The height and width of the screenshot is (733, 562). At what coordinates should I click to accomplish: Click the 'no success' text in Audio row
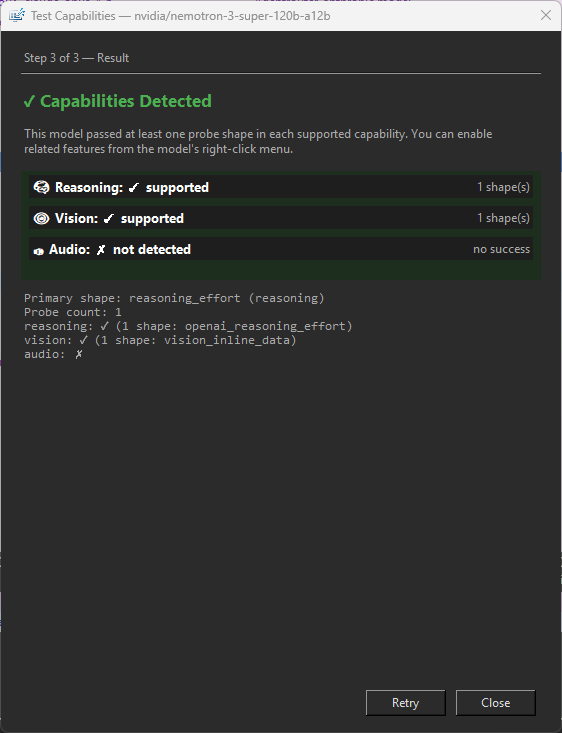pos(501,249)
